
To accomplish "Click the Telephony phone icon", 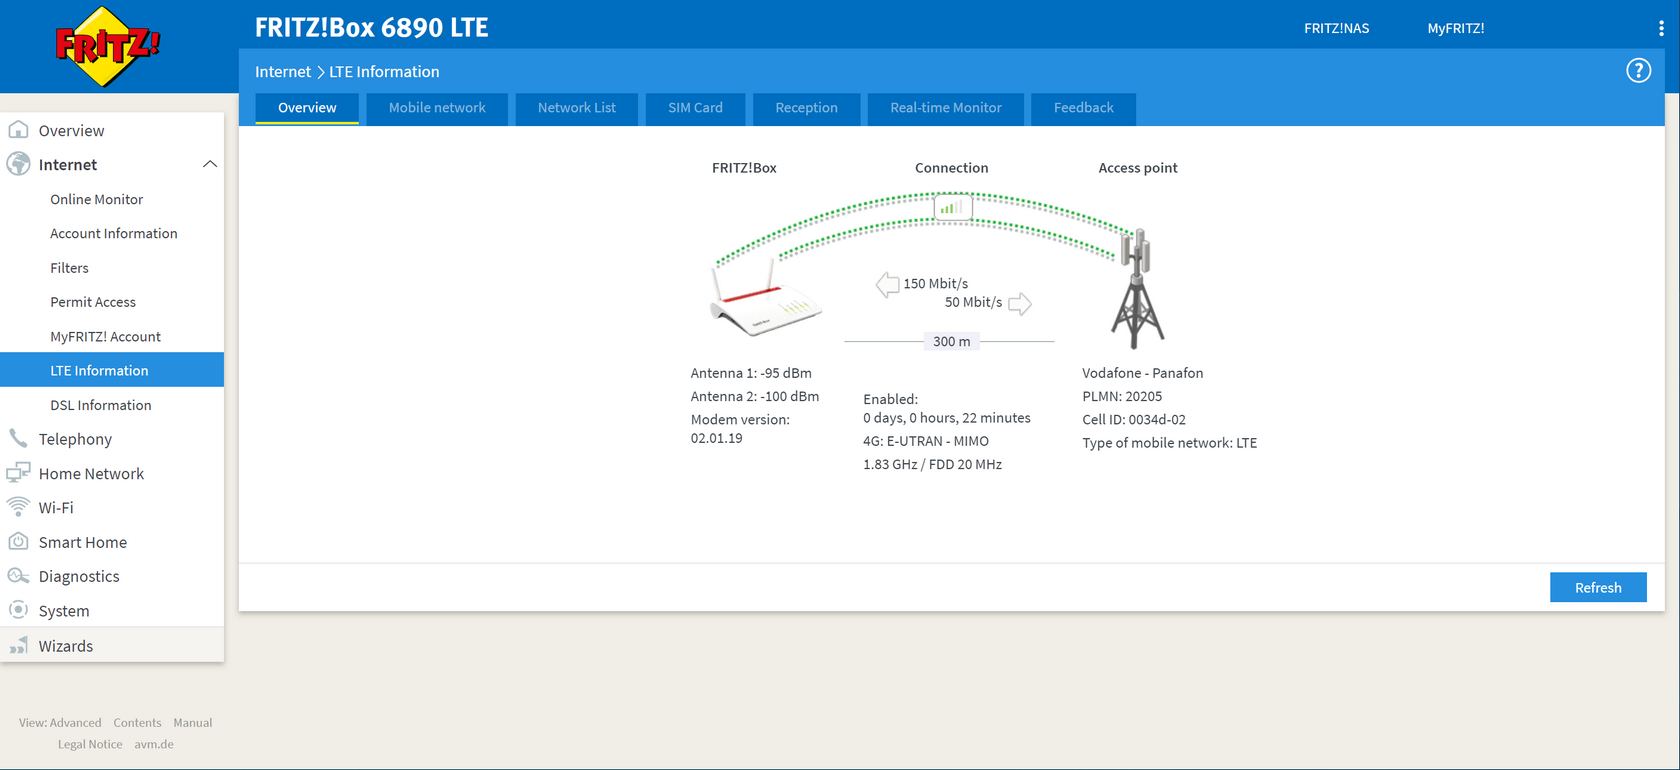I will (18, 438).
